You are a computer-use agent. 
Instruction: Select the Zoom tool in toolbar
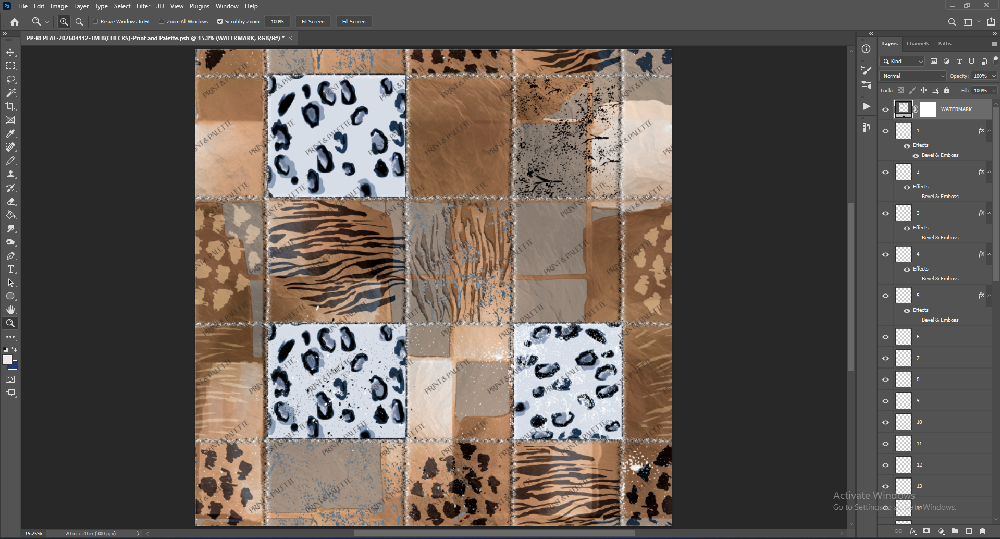10,323
